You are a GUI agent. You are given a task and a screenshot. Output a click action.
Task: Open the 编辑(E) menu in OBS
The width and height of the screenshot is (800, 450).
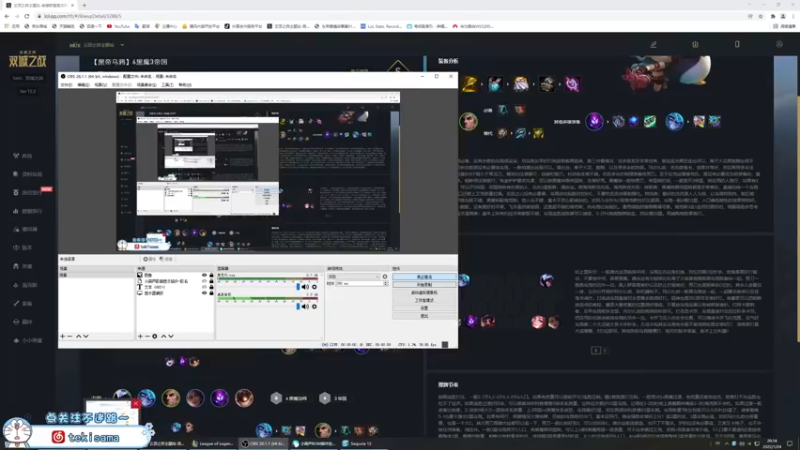(83, 85)
